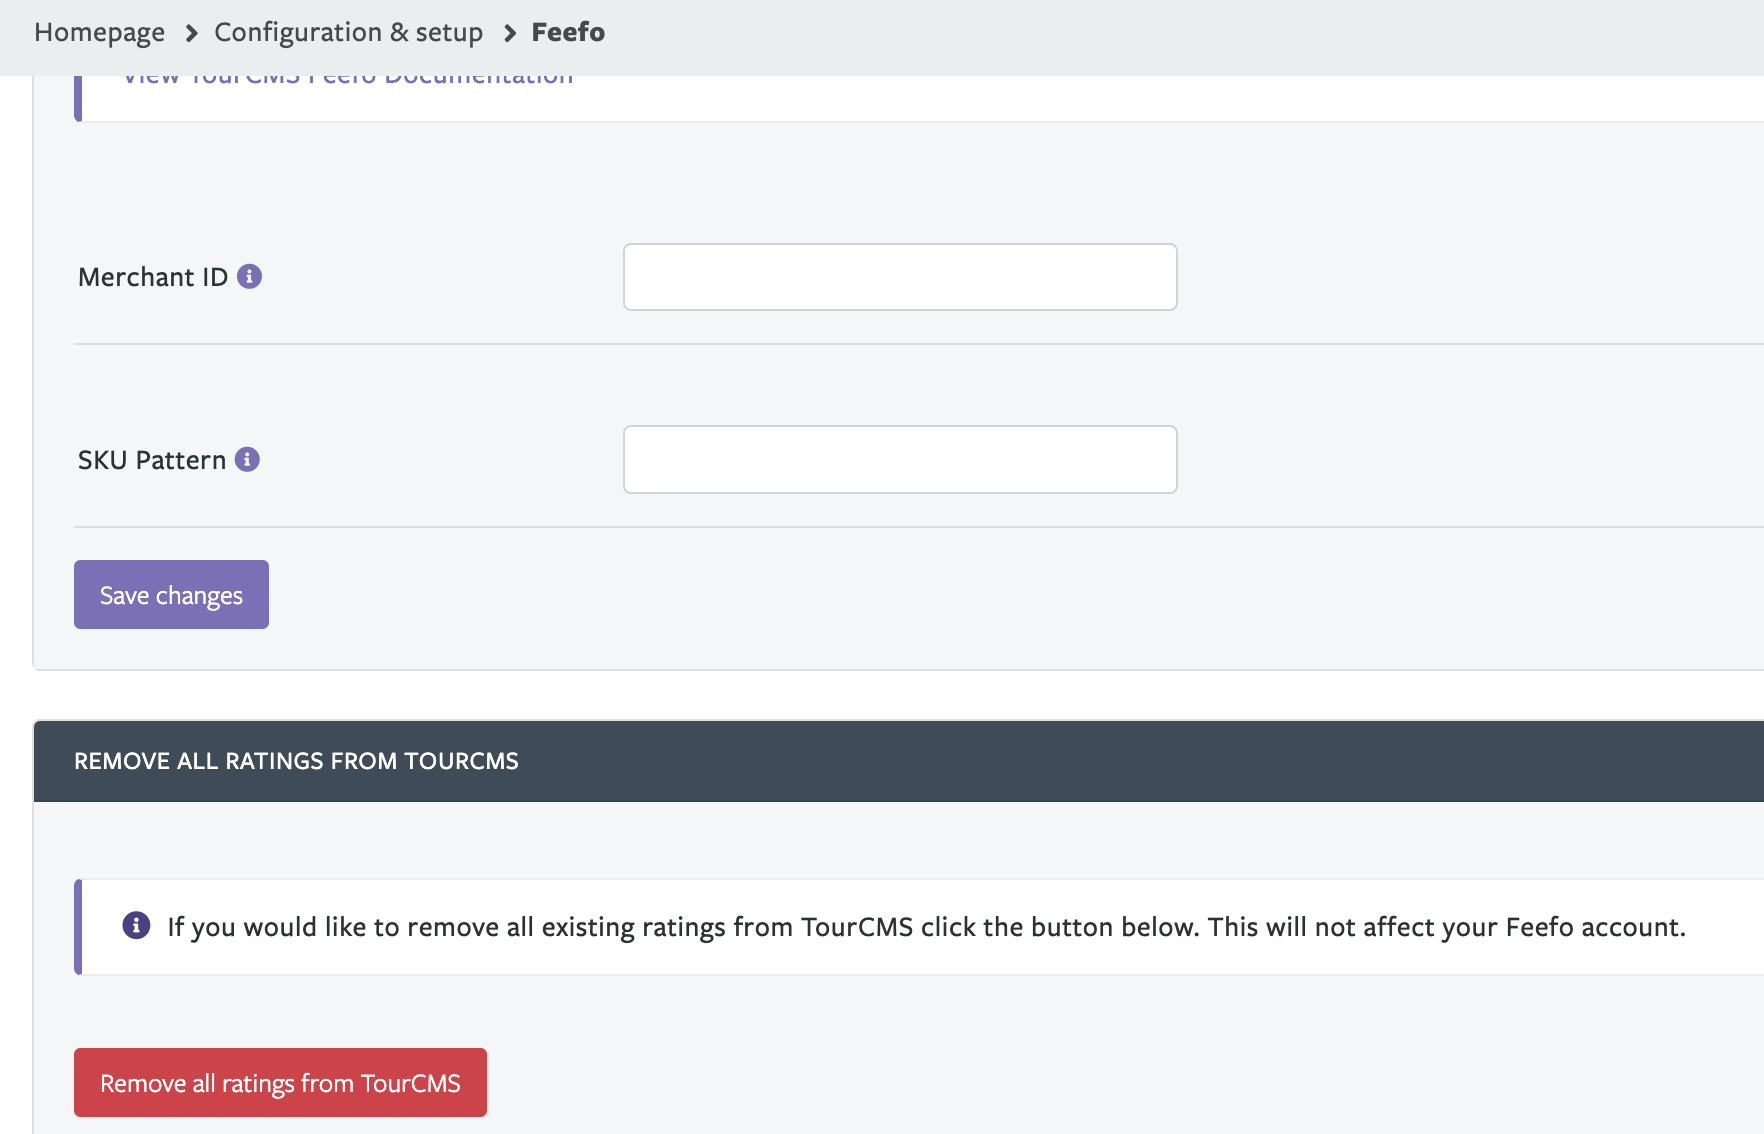
Task: Open the TourCMS Feefo Documentation link
Action: (348, 79)
